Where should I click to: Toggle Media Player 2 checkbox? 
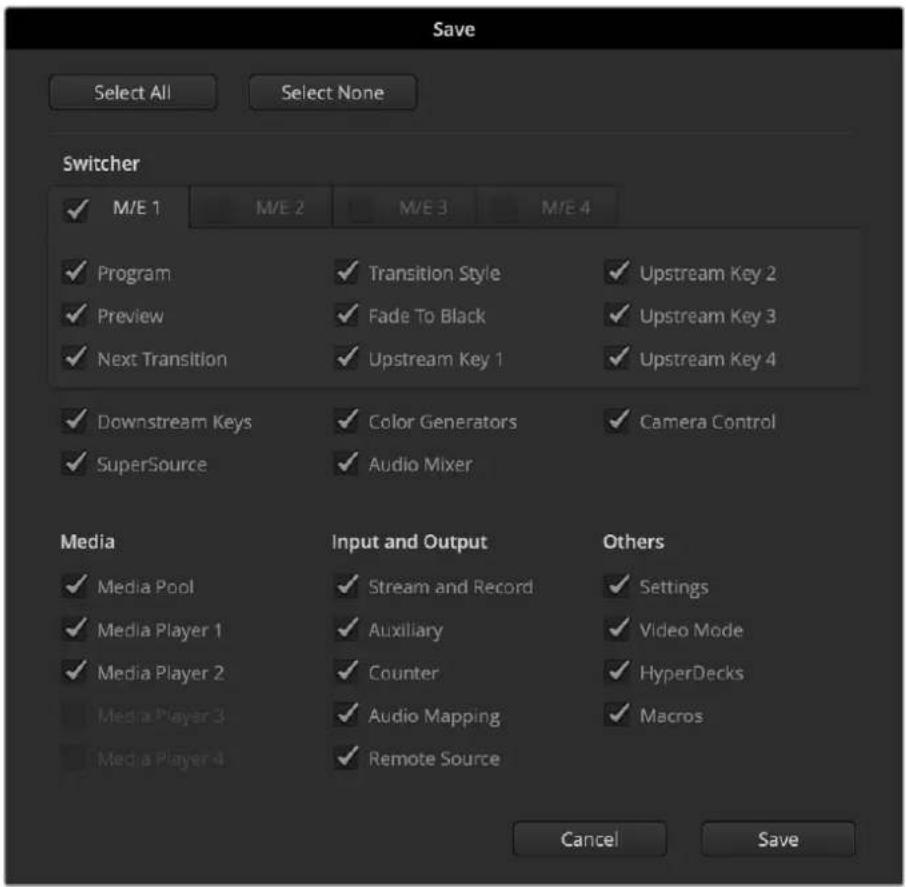point(75,672)
